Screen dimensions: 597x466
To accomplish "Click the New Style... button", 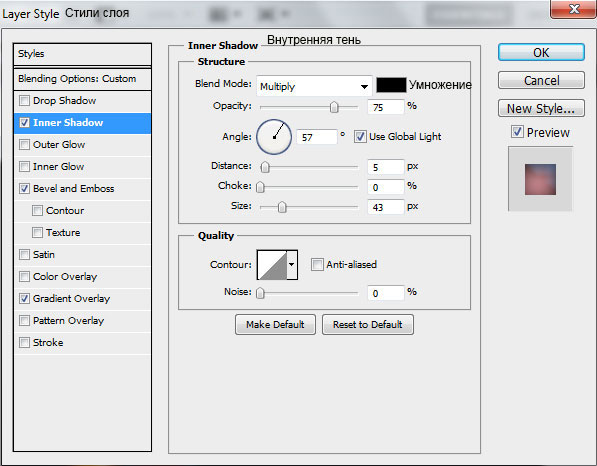I will (x=541, y=109).
